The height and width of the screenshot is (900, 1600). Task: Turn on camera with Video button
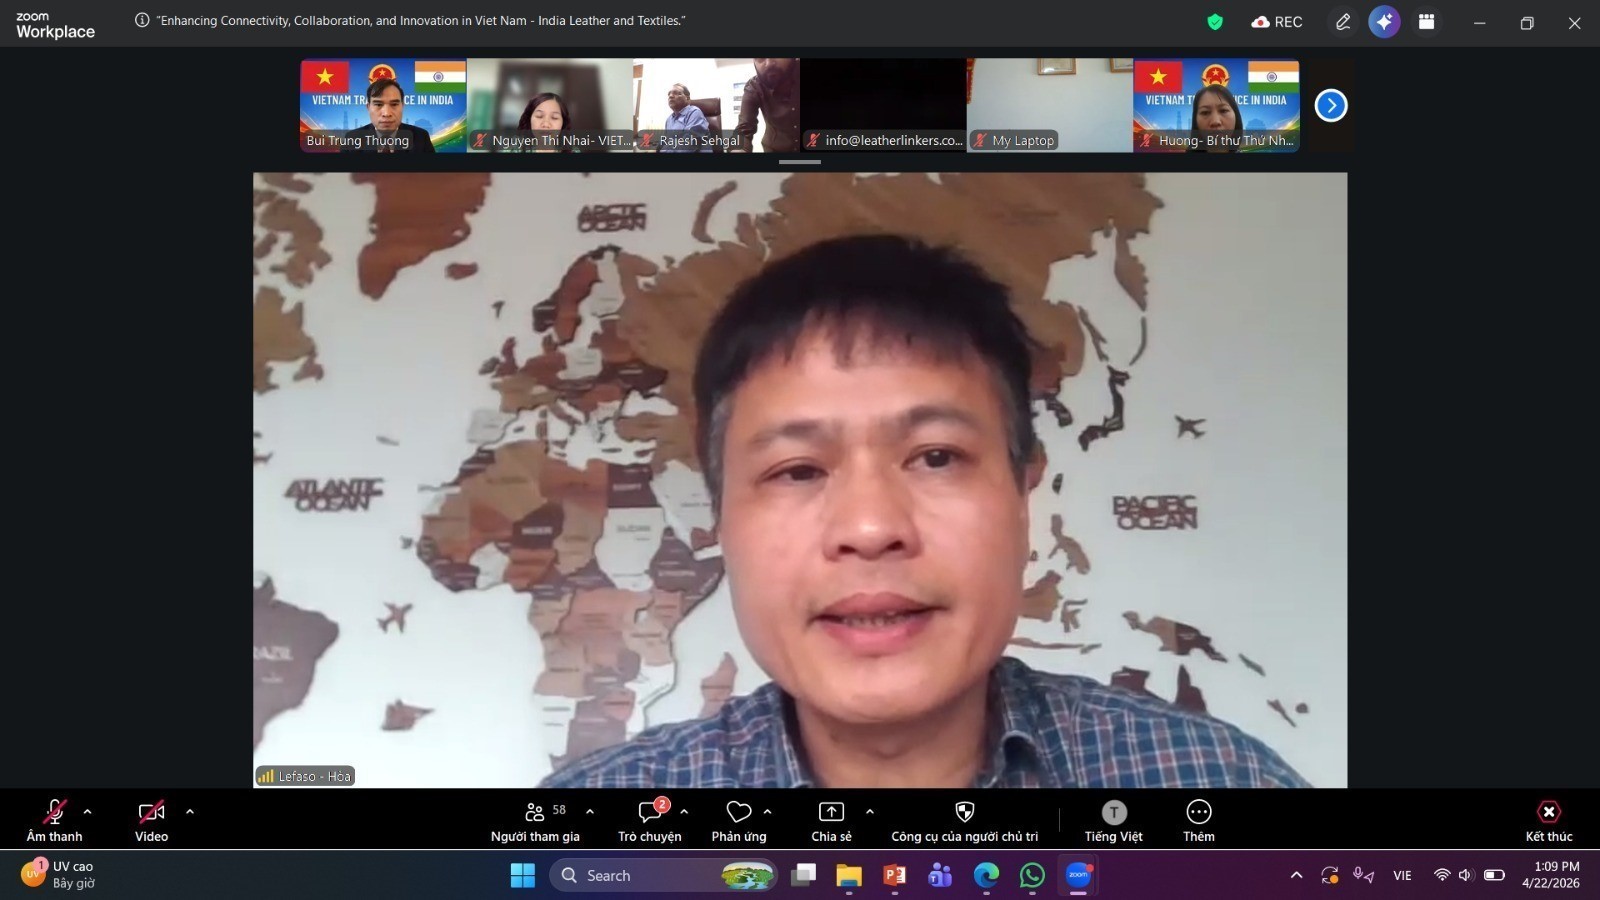click(x=151, y=813)
